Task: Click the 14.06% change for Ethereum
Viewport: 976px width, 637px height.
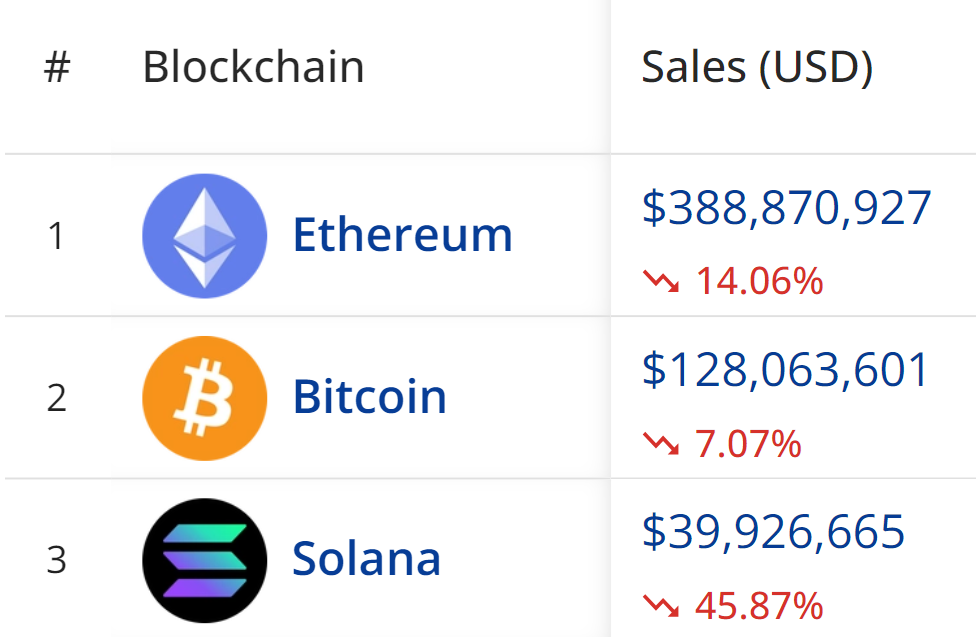Action: click(759, 282)
